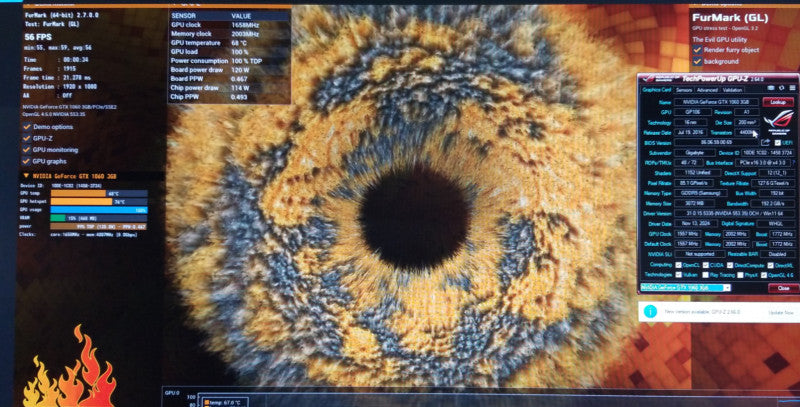This screenshot has width=800, height=407.
Task: Open GPU-Z screenshot camera icon
Action: [x=771, y=88]
